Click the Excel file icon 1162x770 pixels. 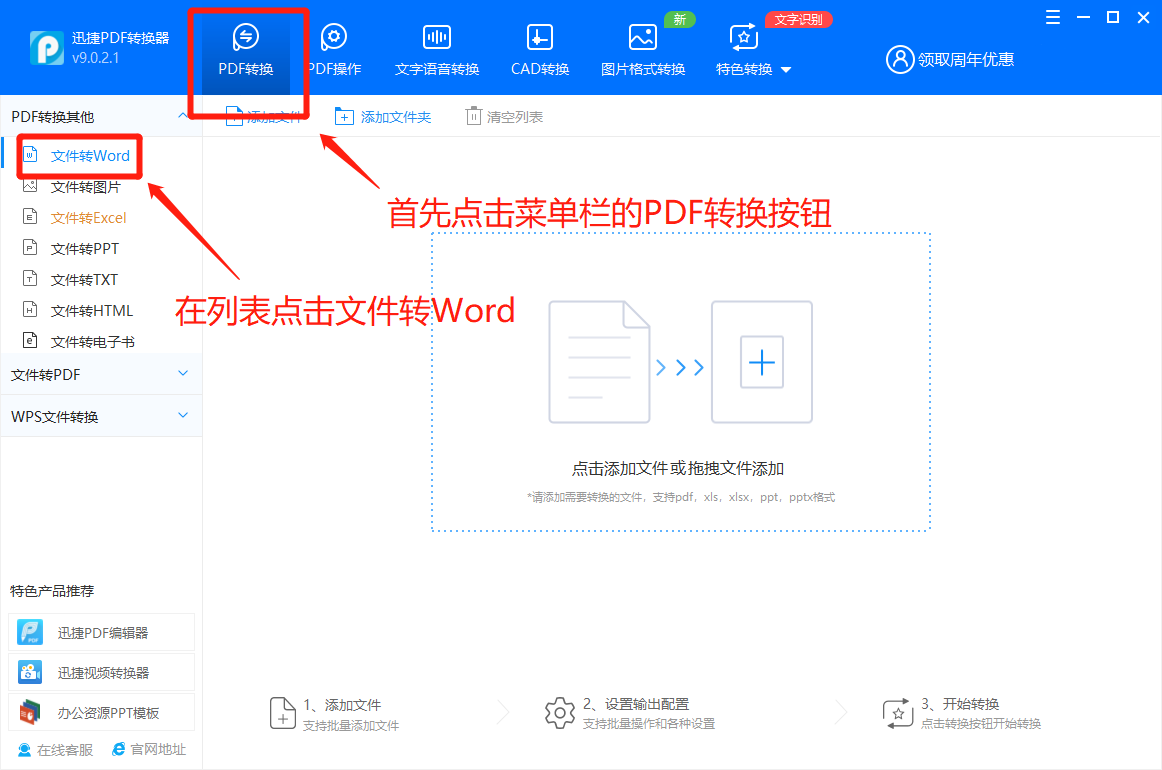tap(30, 216)
